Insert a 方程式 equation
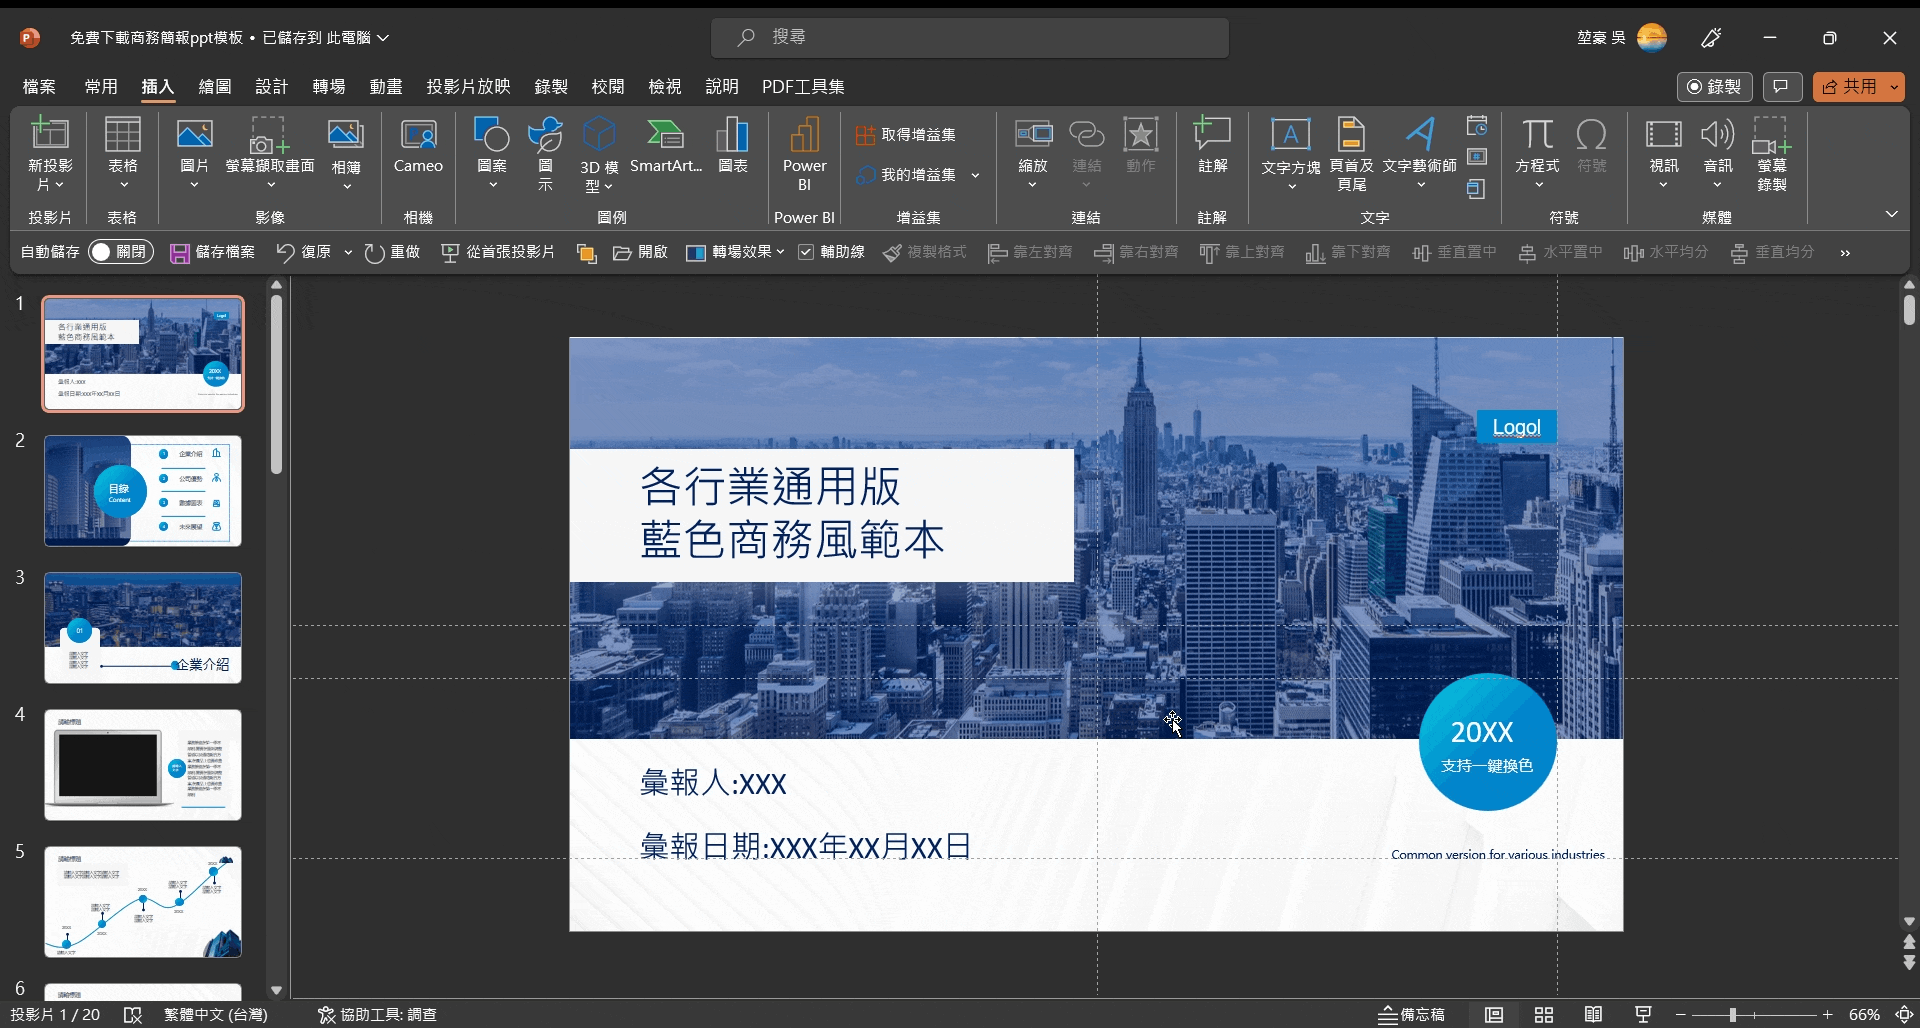This screenshot has width=1920, height=1028. 1538,153
